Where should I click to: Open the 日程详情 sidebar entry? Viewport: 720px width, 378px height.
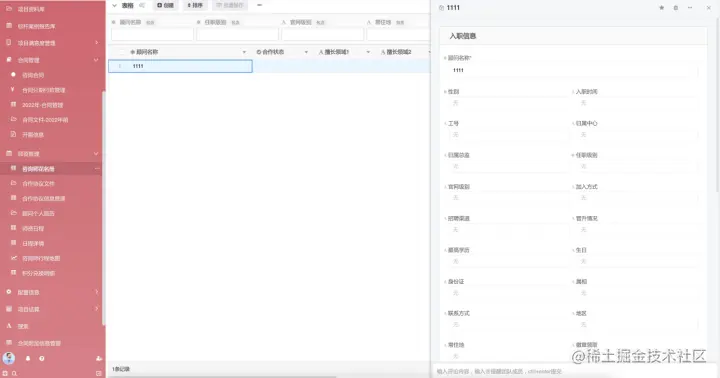(33, 243)
